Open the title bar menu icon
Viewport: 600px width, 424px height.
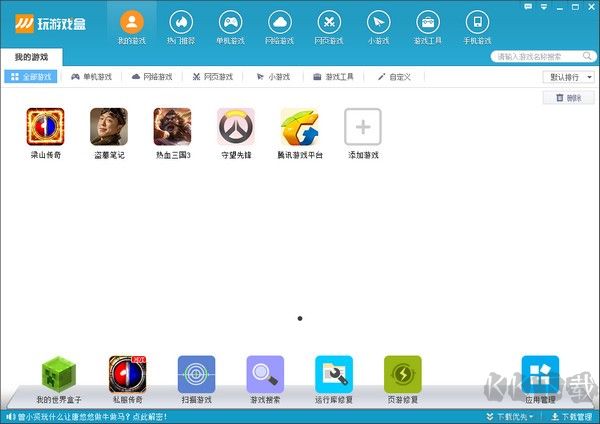coord(544,7)
